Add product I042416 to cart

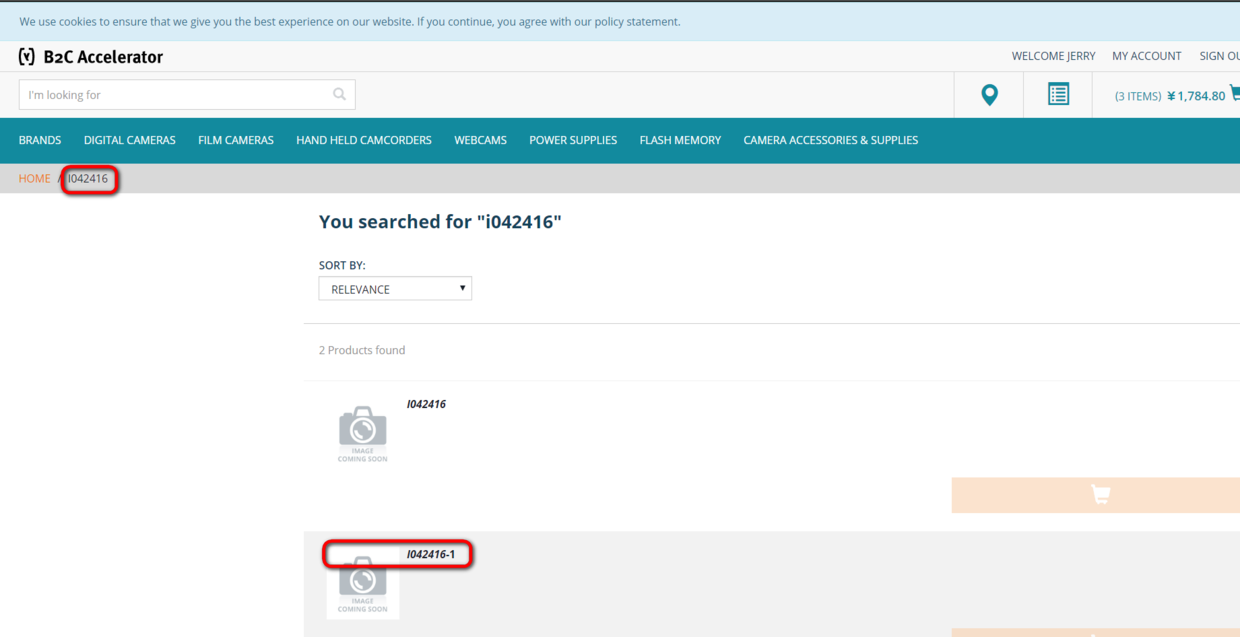point(1096,495)
